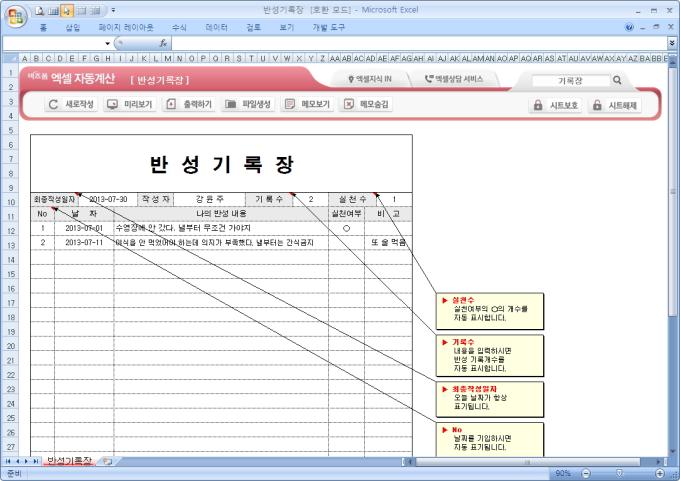Select date cell 2013-07-11
The width and height of the screenshot is (680, 481).
click(84, 243)
